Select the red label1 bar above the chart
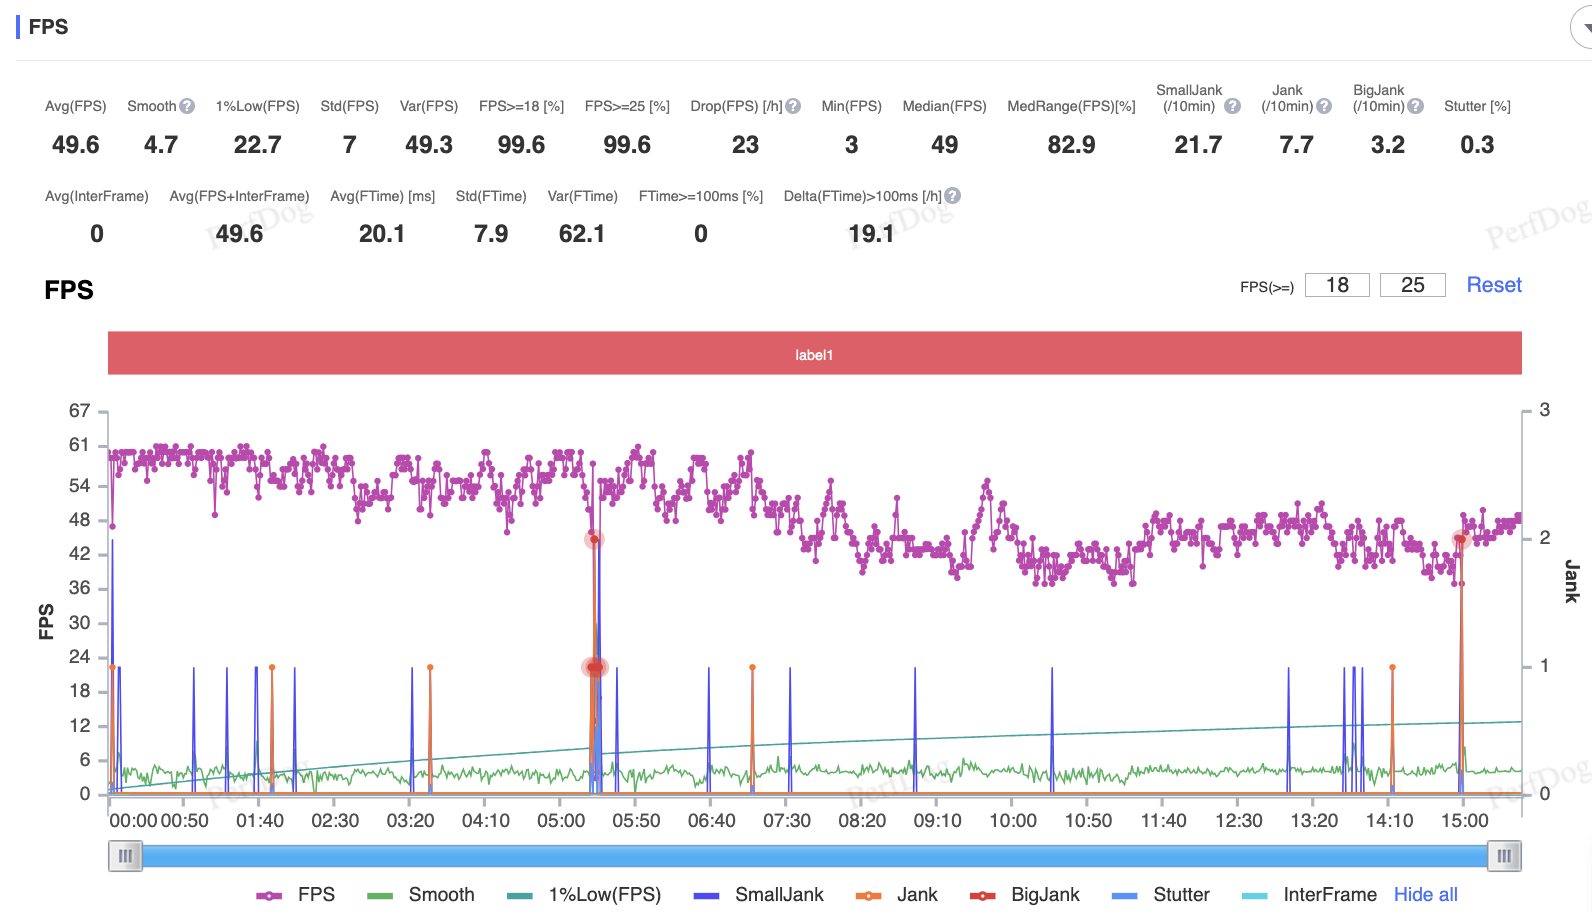 coord(814,354)
